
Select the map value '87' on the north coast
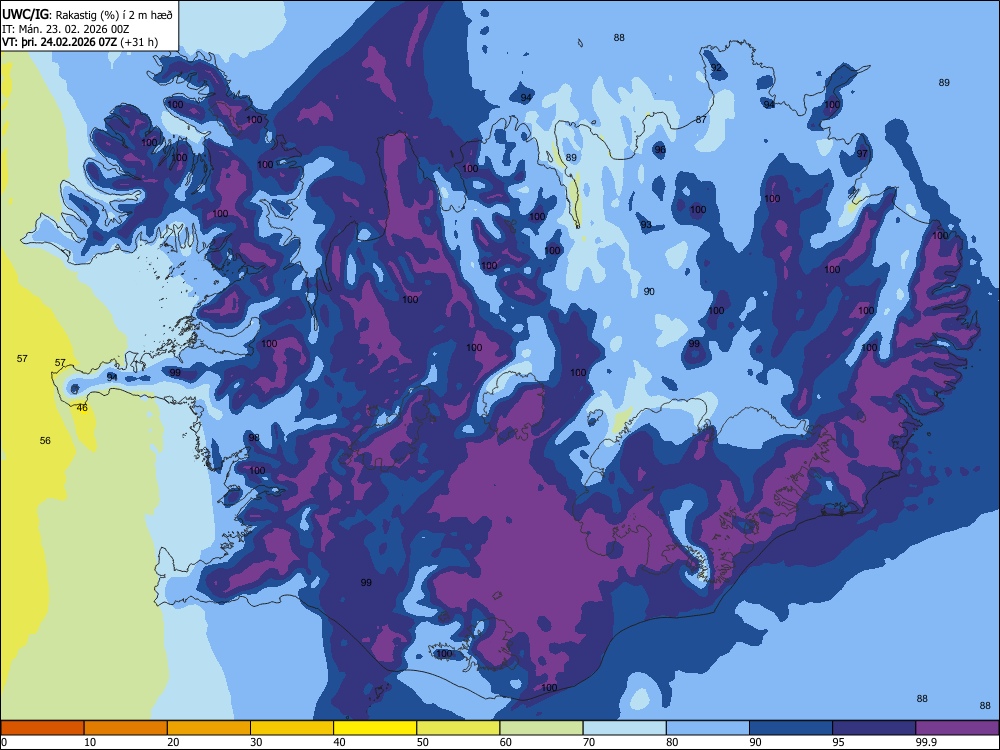pos(701,119)
